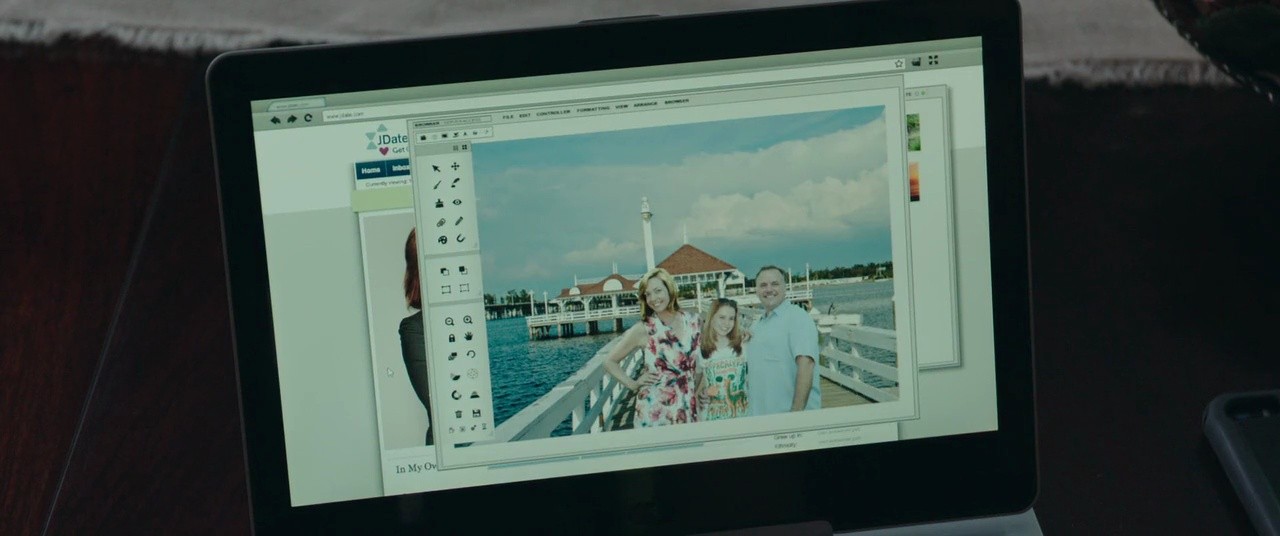The image size is (1280, 536).
Task: Select the second dashed selection tool
Action: point(464,288)
